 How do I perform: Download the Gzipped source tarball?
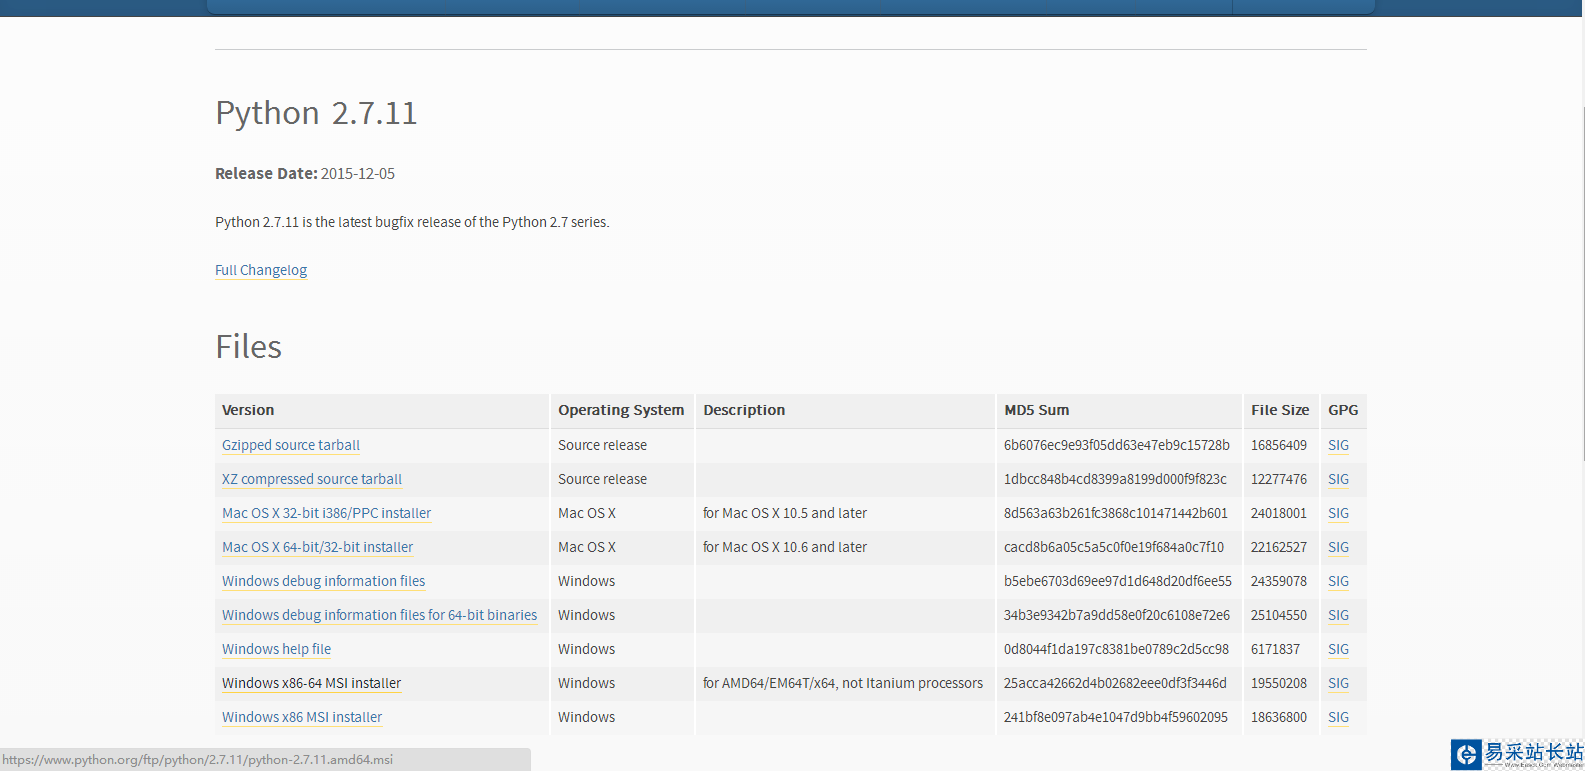(x=291, y=445)
